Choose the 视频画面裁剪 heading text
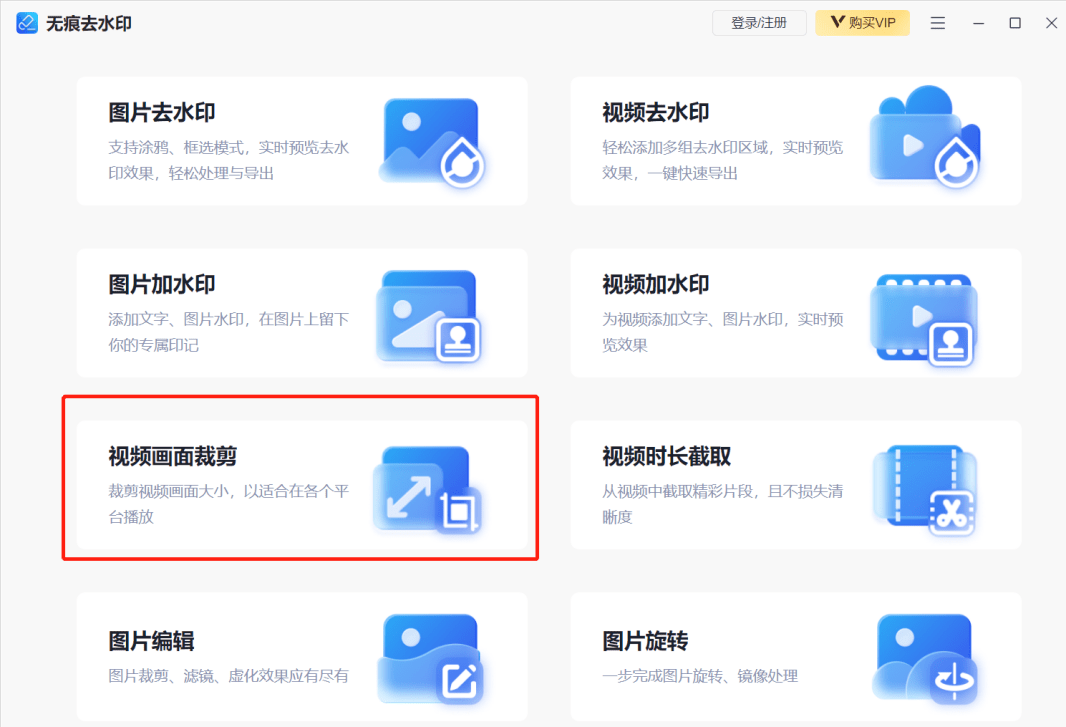This screenshot has height=727, width=1066. tap(173, 456)
